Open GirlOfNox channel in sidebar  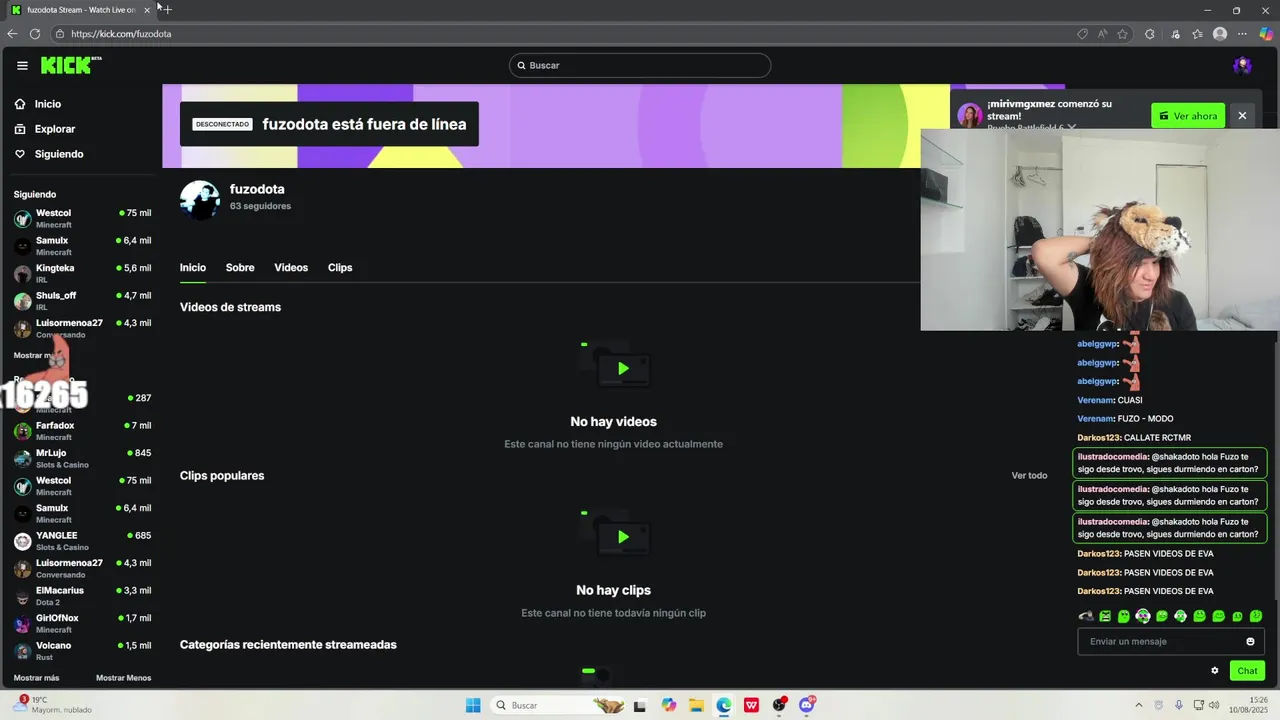pos(82,623)
